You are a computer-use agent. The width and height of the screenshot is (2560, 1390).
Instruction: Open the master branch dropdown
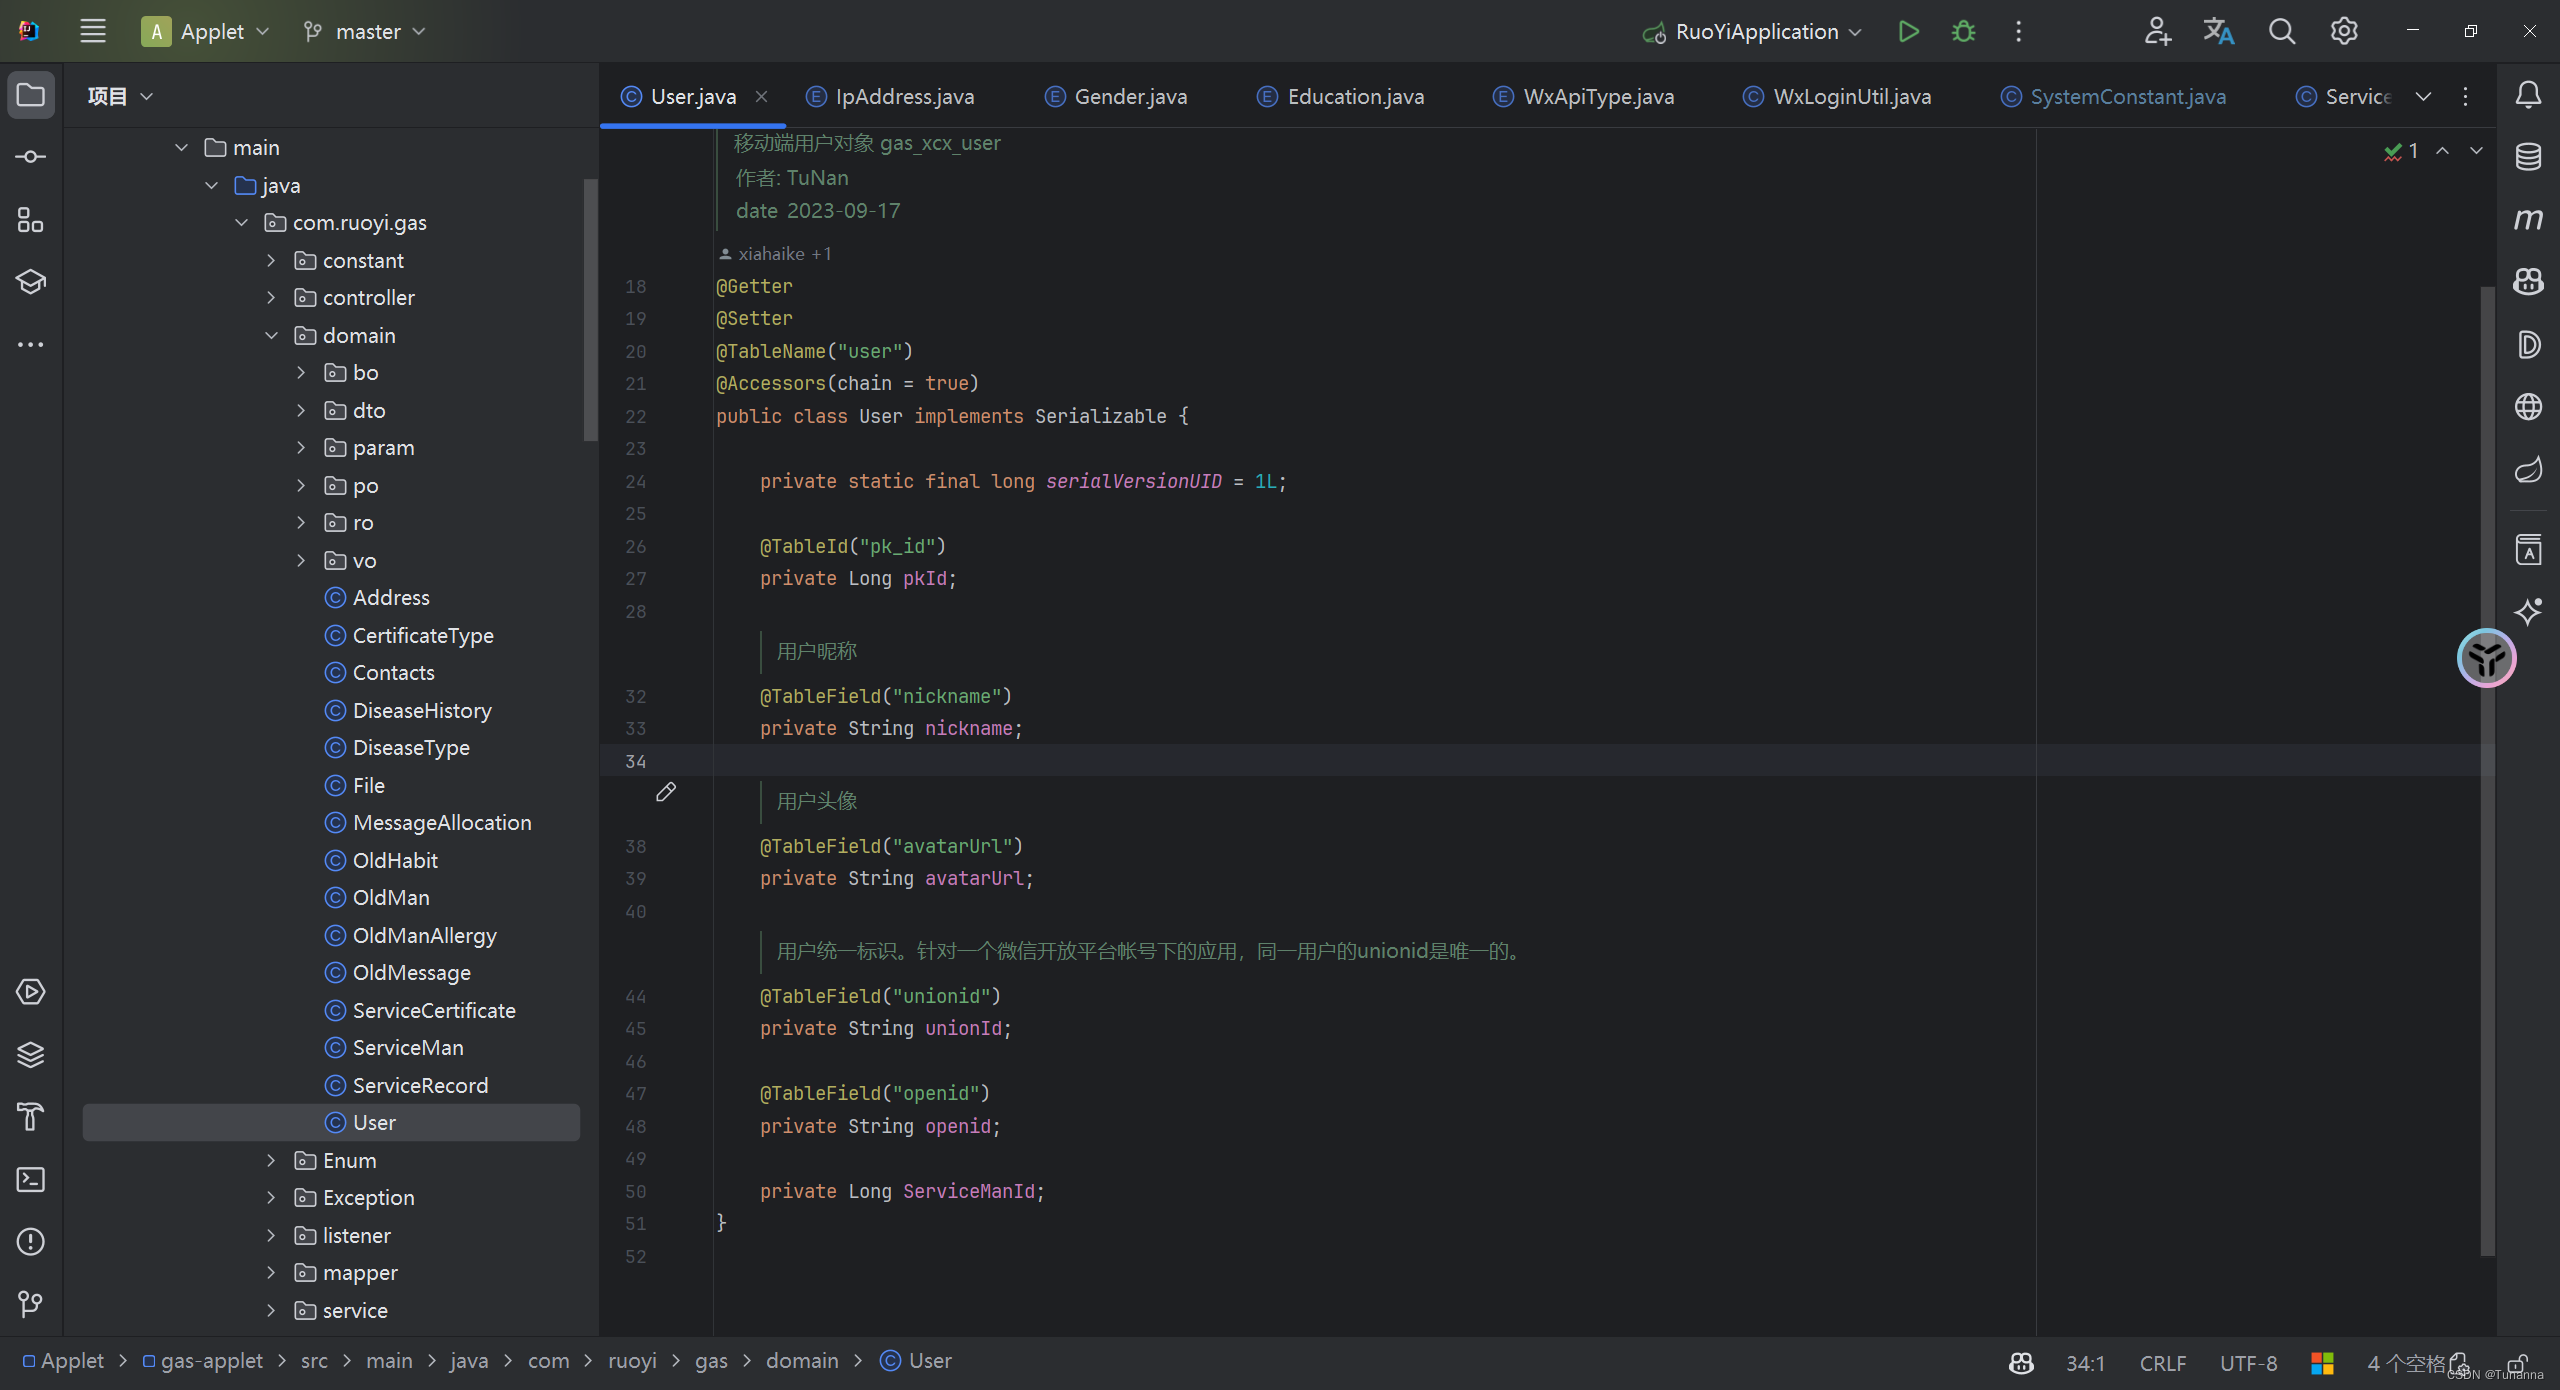point(366,31)
